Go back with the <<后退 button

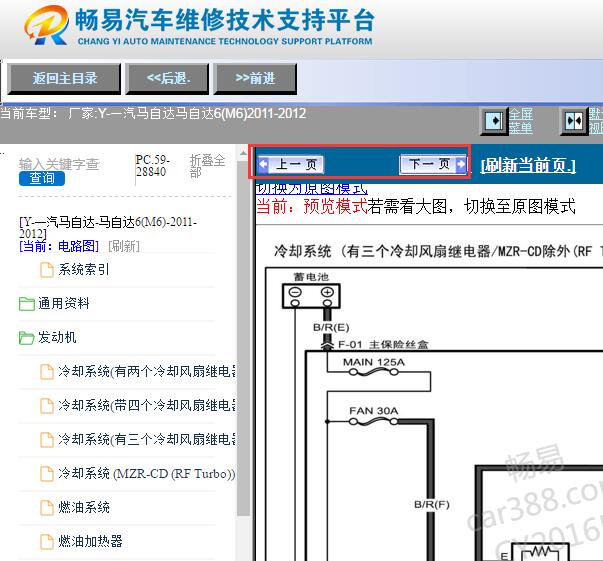click(x=167, y=78)
